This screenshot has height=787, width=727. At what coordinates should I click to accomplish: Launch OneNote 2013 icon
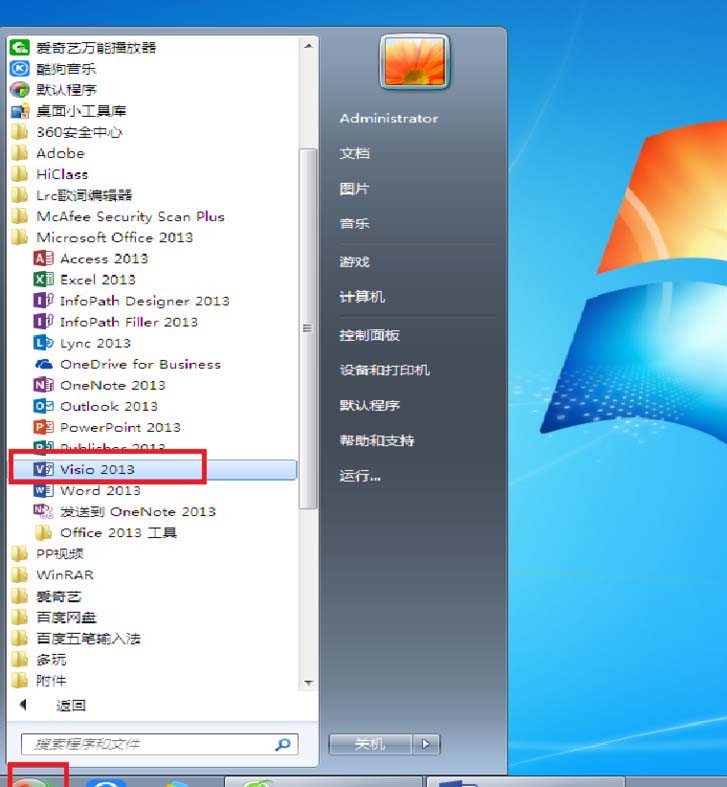[x=43, y=385]
